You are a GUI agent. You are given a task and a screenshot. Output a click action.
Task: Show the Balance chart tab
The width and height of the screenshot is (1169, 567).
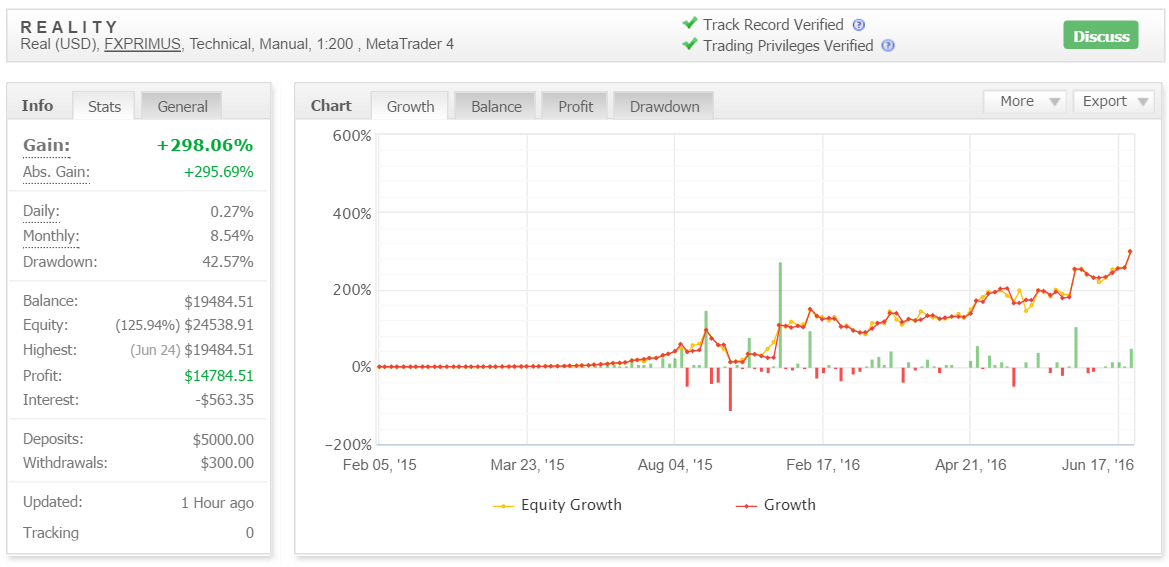click(496, 106)
